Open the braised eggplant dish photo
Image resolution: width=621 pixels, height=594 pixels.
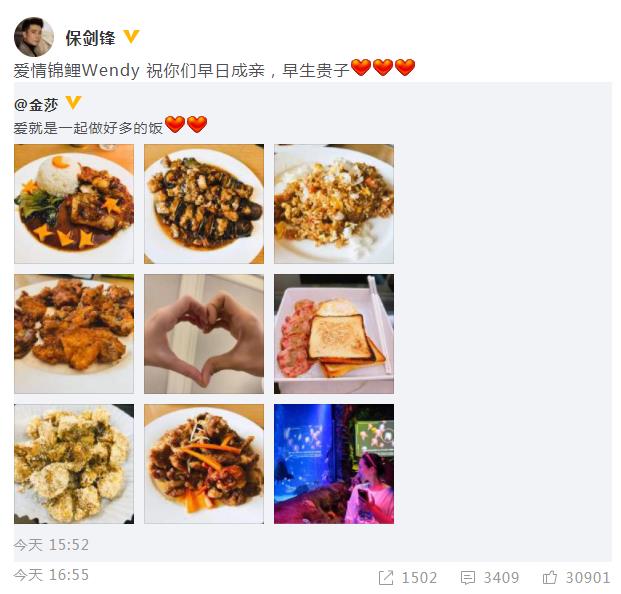click(204, 204)
